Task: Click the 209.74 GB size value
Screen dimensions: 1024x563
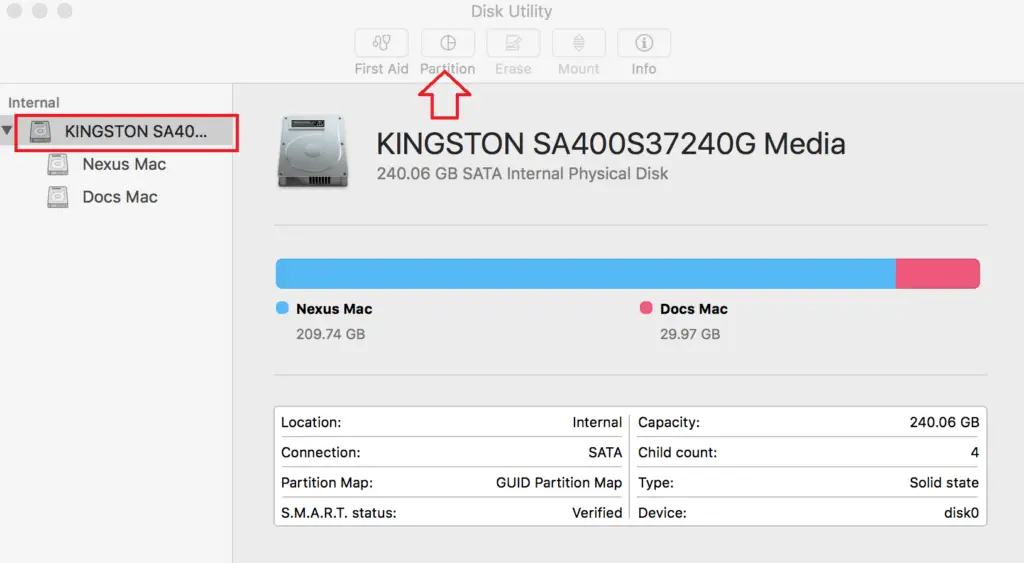Action: pos(330,334)
